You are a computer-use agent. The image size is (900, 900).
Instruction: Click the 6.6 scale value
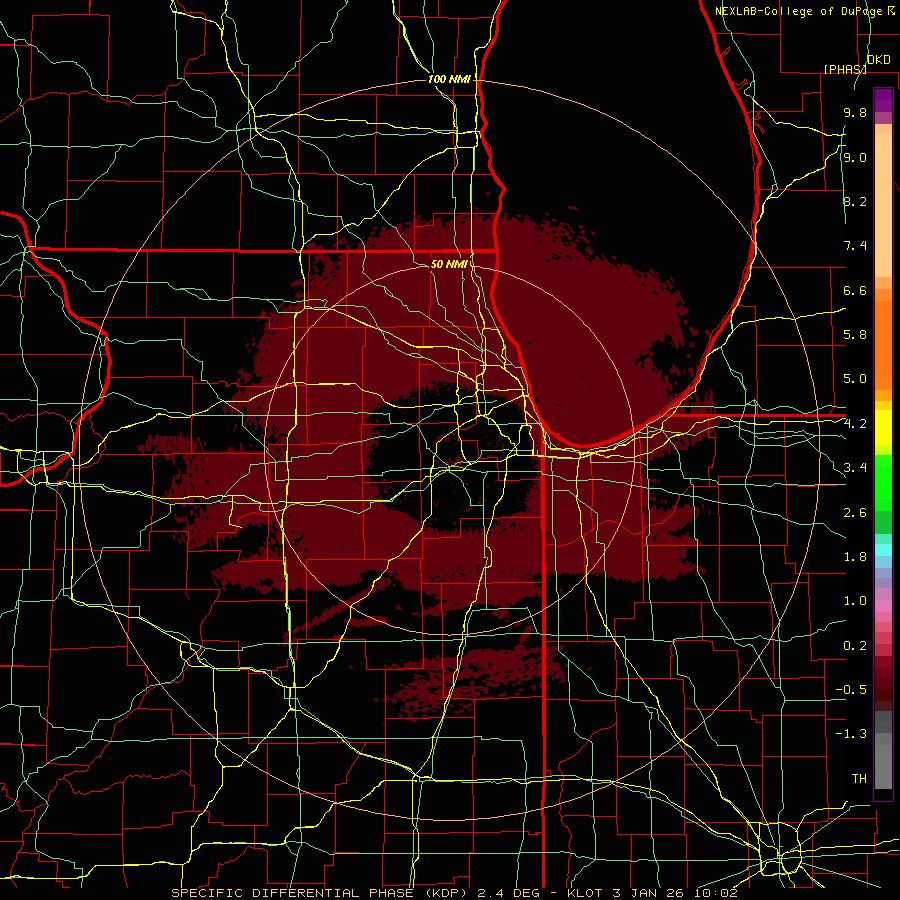(x=855, y=290)
